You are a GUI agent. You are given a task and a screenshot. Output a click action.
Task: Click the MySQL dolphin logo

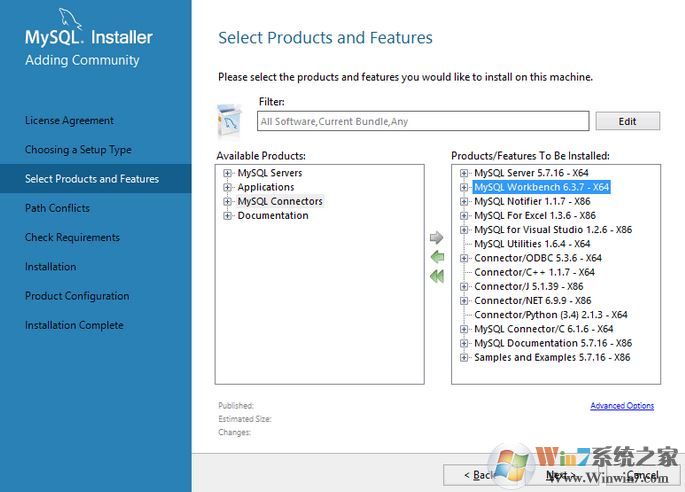tap(70, 18)
